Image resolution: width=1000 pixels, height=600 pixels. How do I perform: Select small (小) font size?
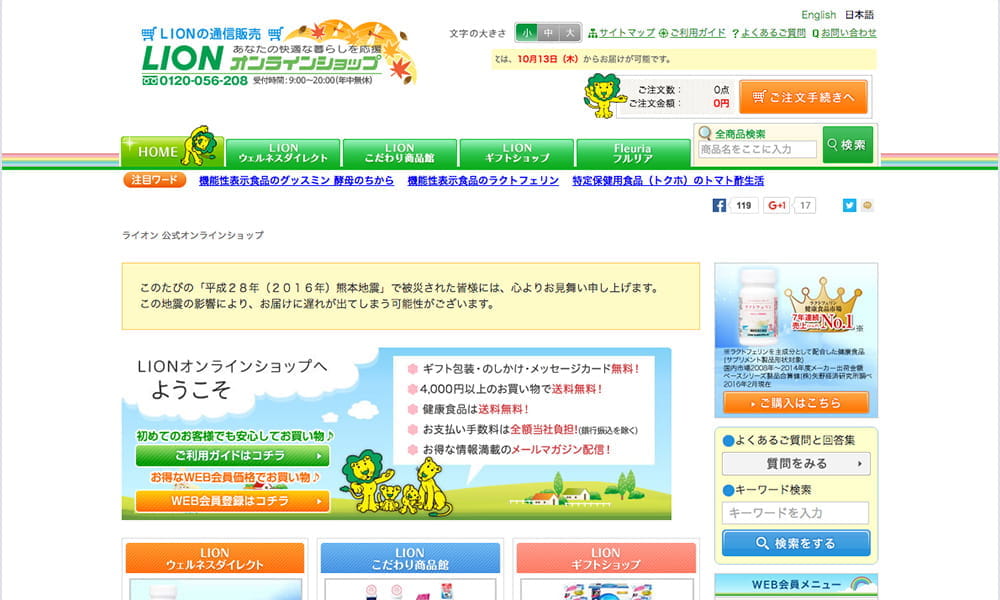coord(526,32)
